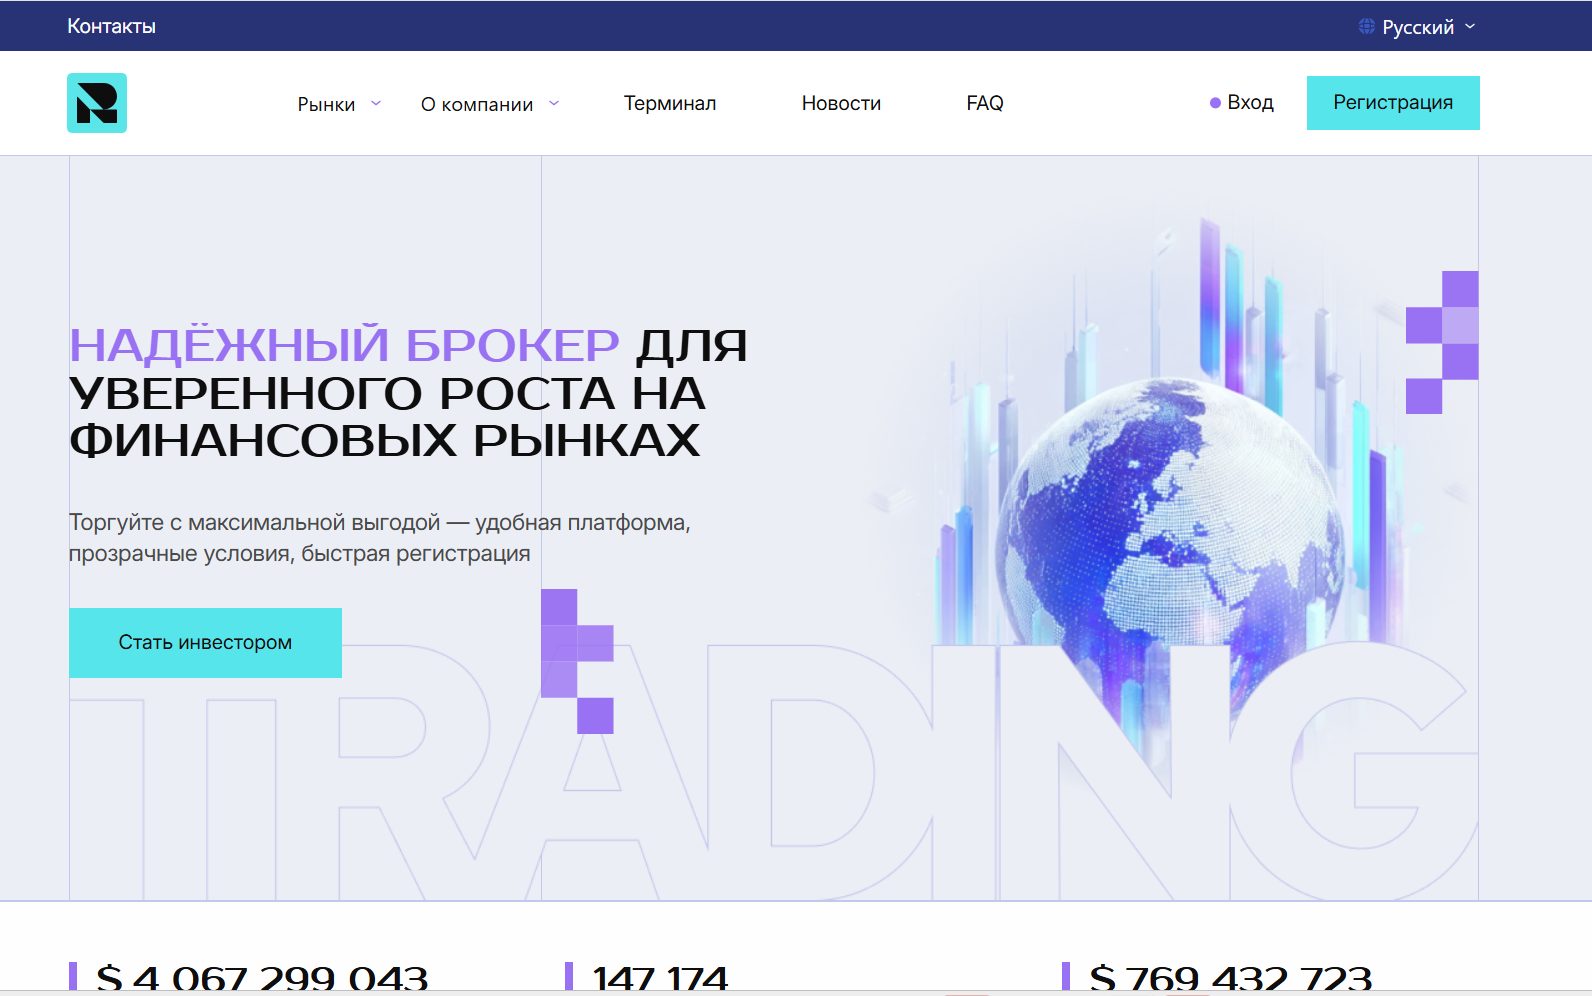
Task: Click the purple dot before Вход
Action: (x=1215, y=103)
